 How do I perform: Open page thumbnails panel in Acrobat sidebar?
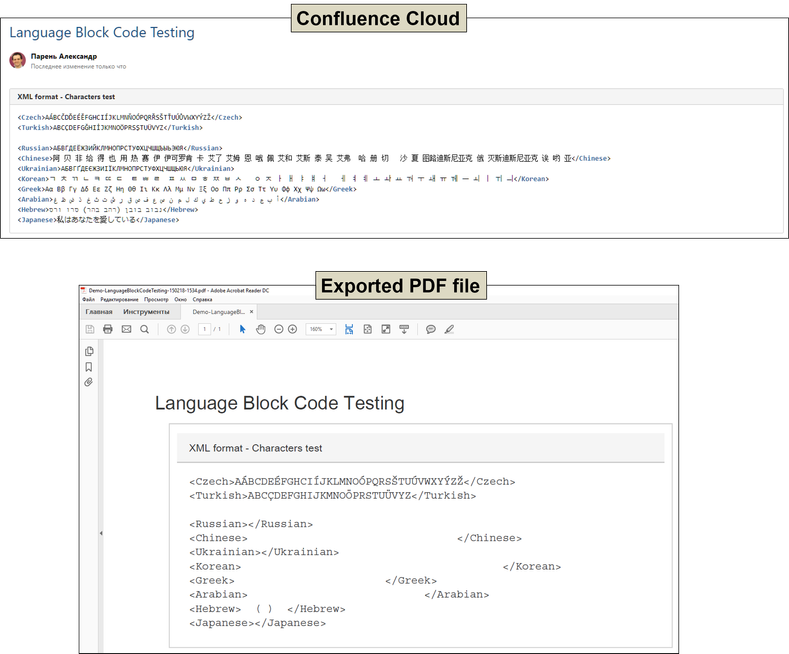pos(89,351)
